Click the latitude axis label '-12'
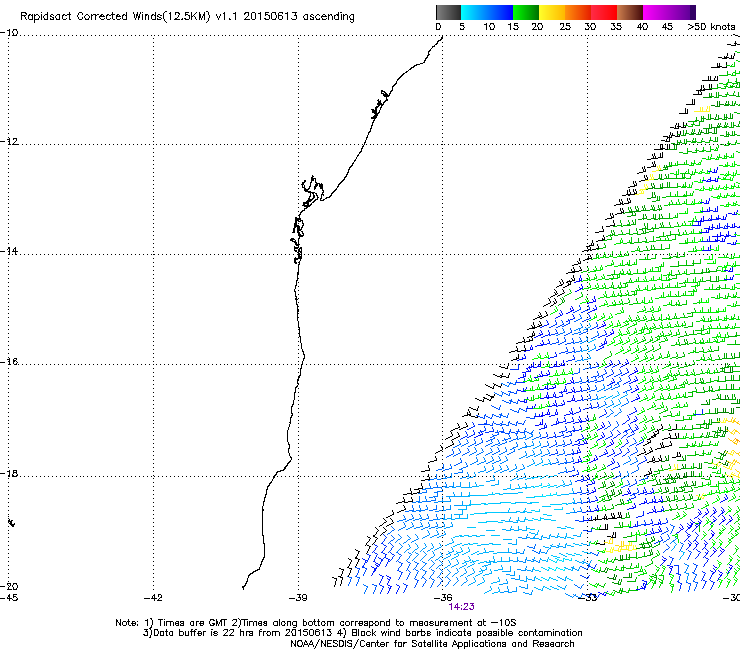The width and height of the screenshot is (740, 650). (9, 142)
